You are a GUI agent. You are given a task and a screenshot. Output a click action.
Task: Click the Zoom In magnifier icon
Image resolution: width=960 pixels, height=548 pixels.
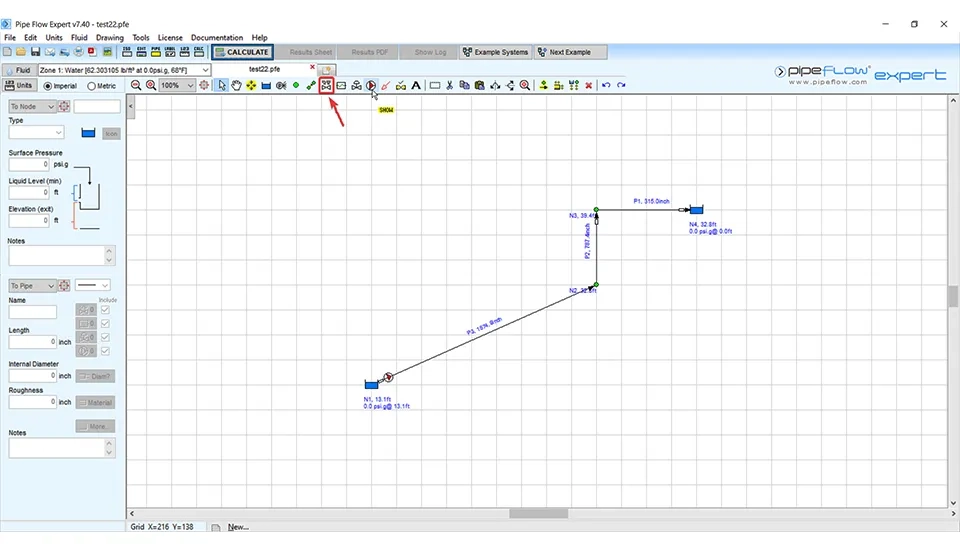[x=151, y=86]
